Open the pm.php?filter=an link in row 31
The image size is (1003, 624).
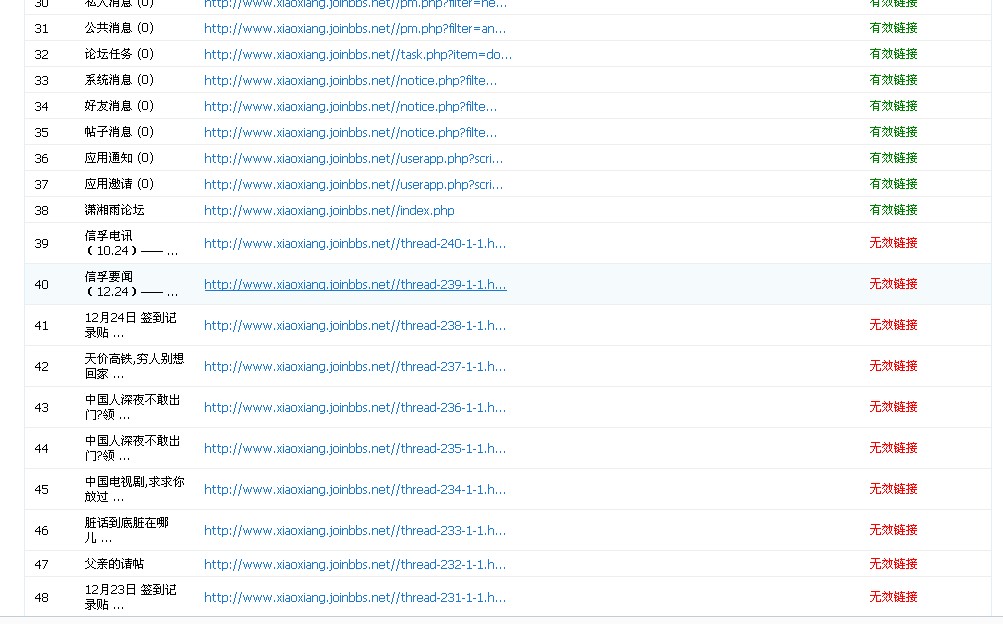pos(355,29)
